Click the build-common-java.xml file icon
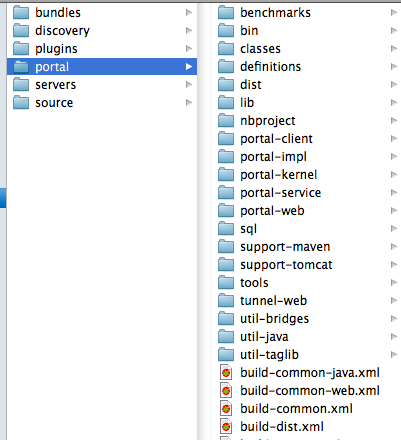The height and width of the screenshot is (440, 401). click(226, 372)
